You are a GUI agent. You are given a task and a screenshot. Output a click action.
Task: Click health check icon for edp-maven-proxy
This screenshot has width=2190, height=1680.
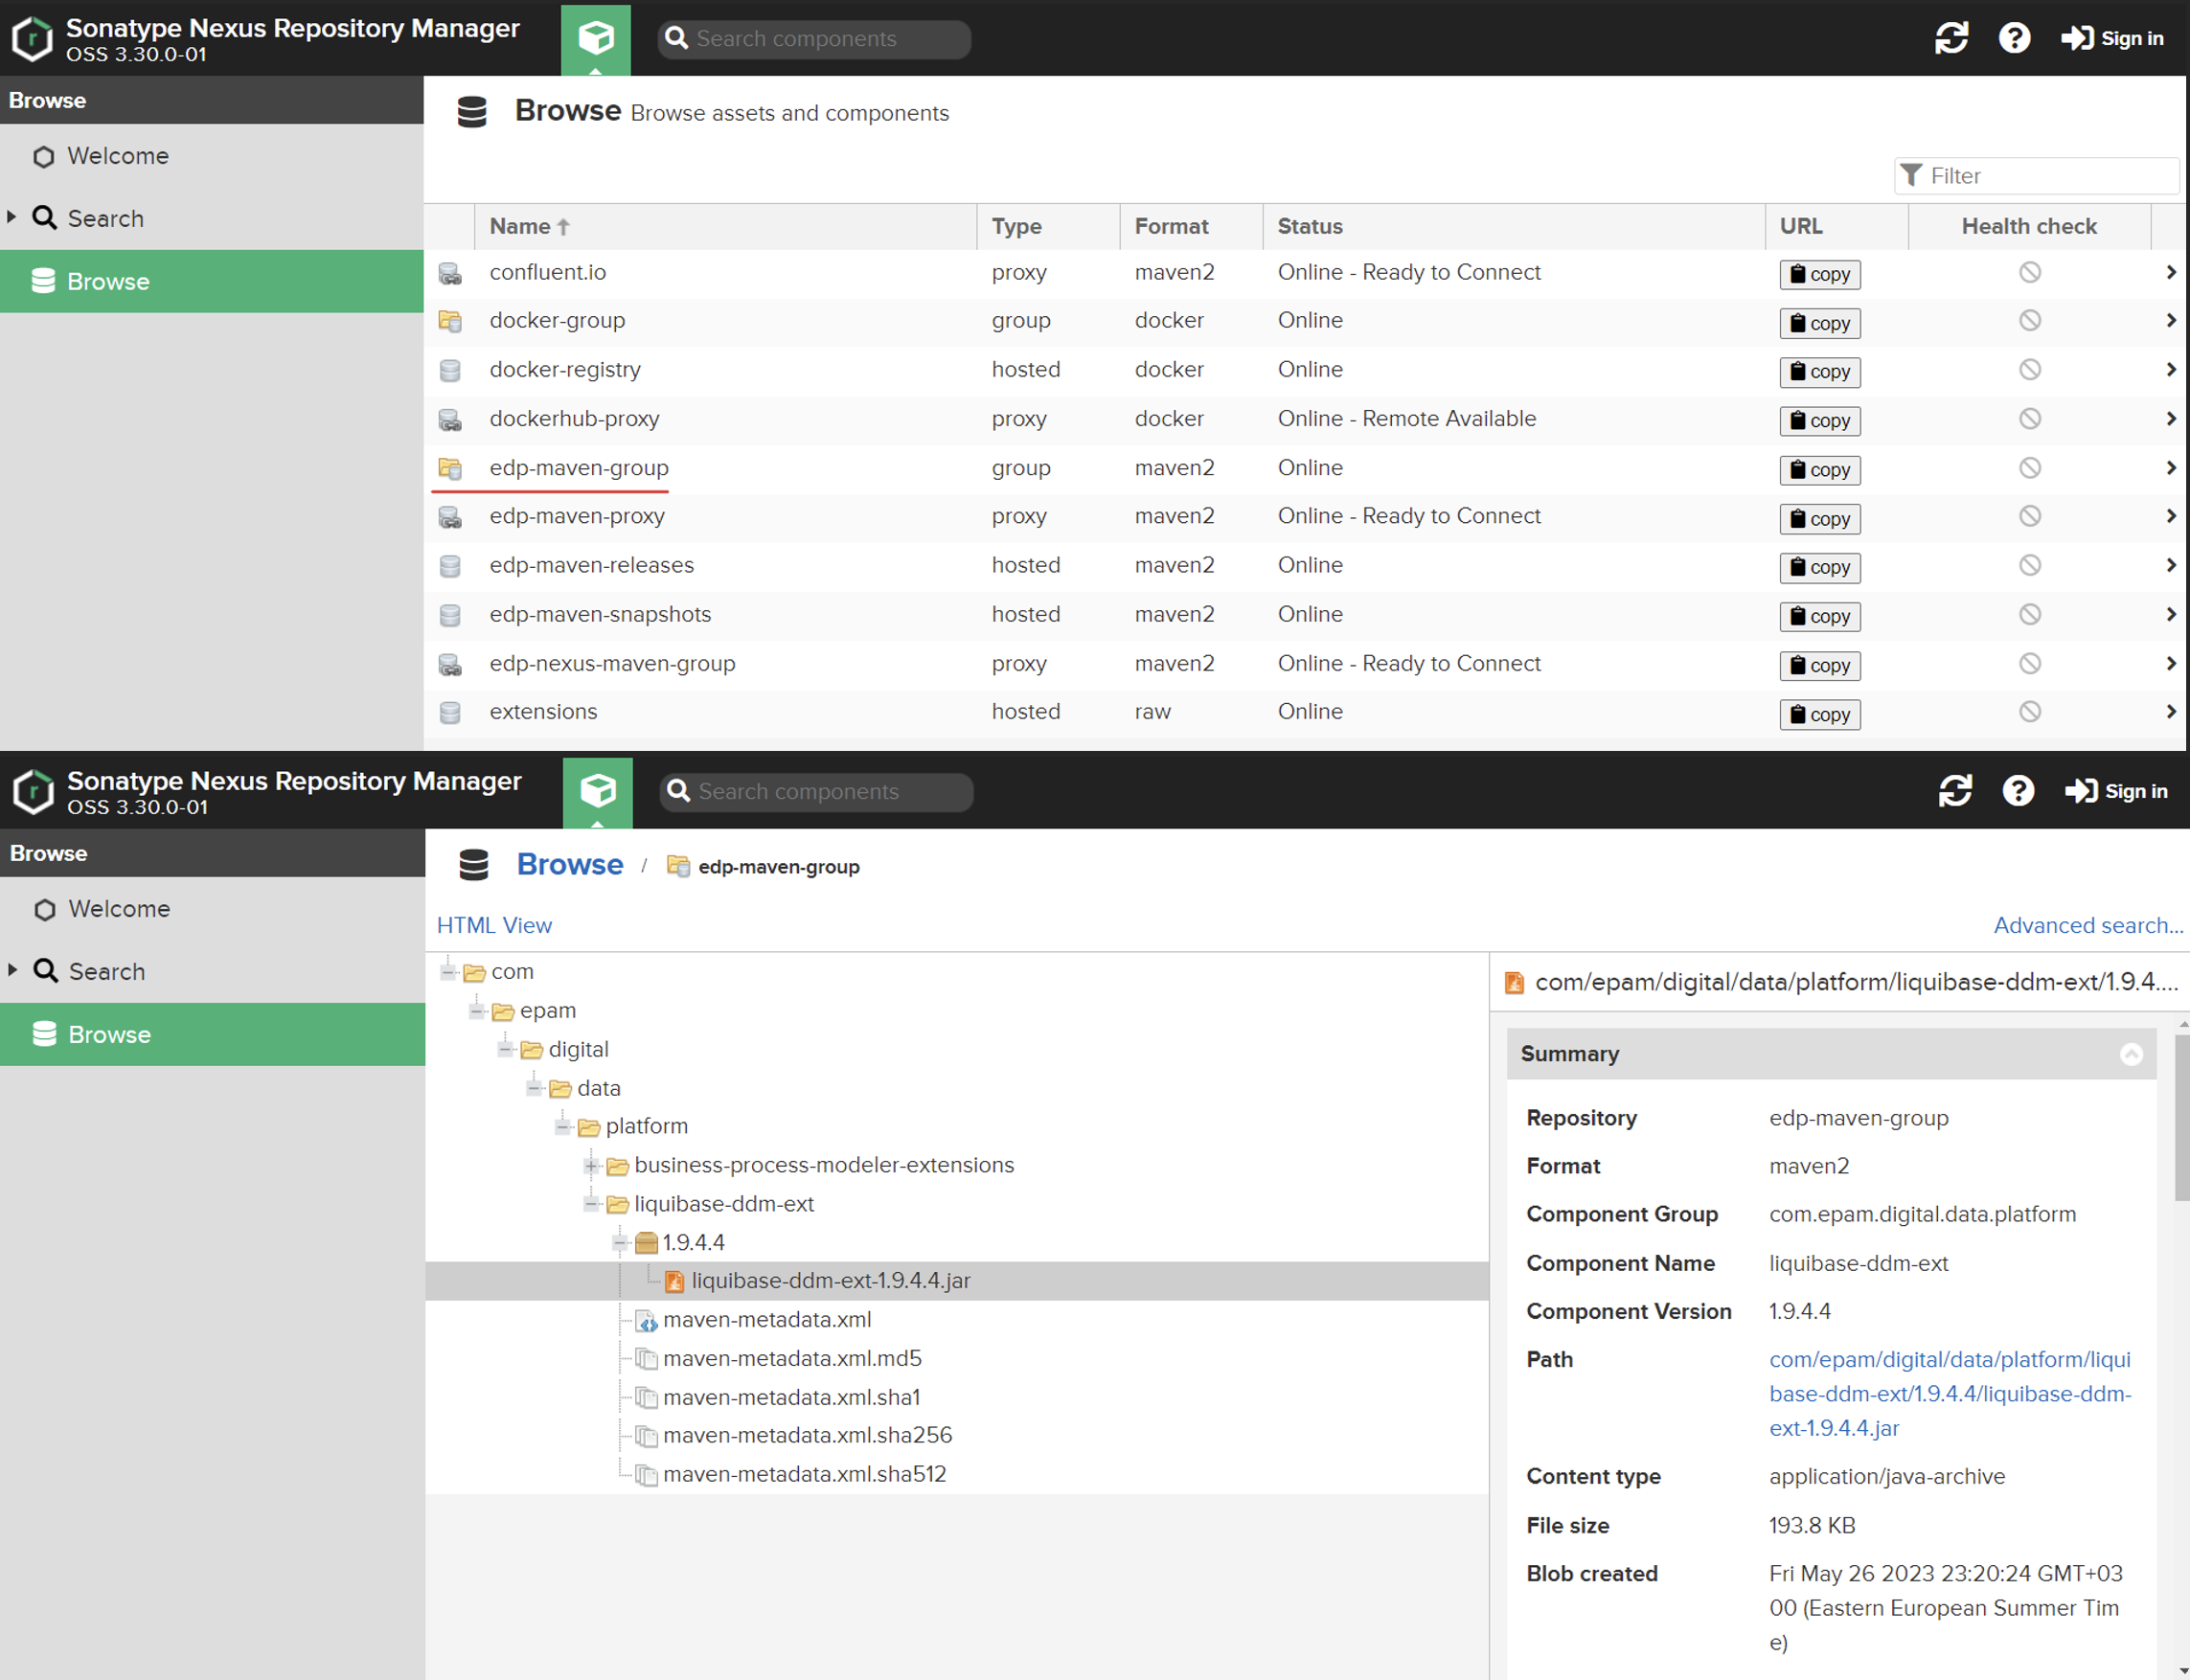click(x=2029, y=516)
